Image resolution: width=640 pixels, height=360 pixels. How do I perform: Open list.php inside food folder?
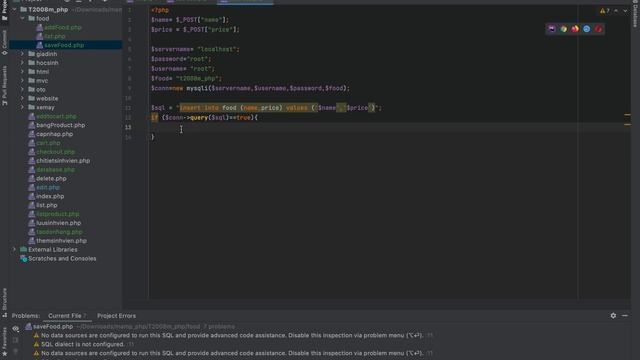coord(55,36)
